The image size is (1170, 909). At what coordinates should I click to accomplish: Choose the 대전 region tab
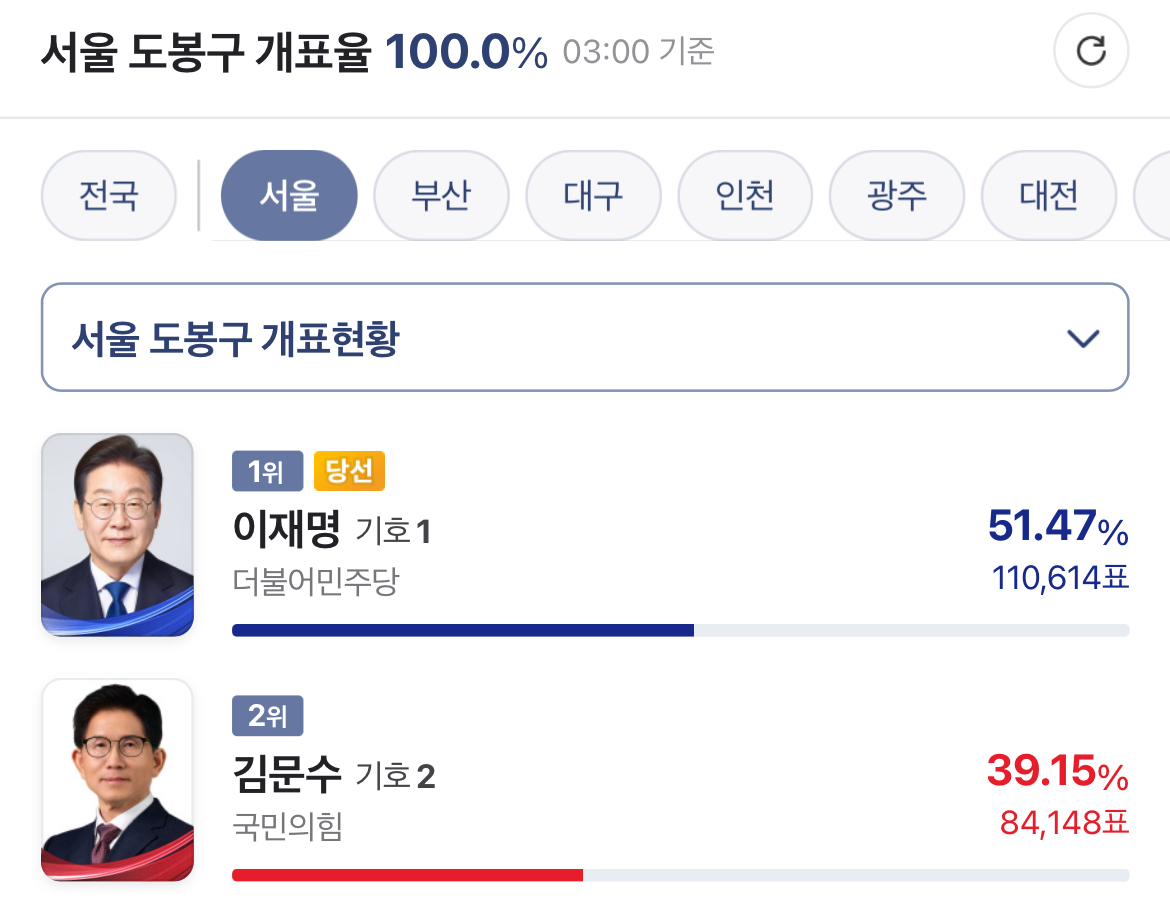click(1049, 196)
